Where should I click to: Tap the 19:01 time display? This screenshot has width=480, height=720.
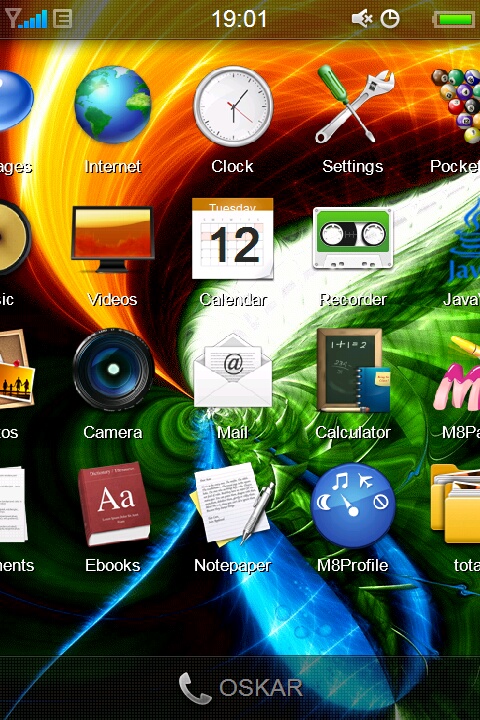click(239, 19)
